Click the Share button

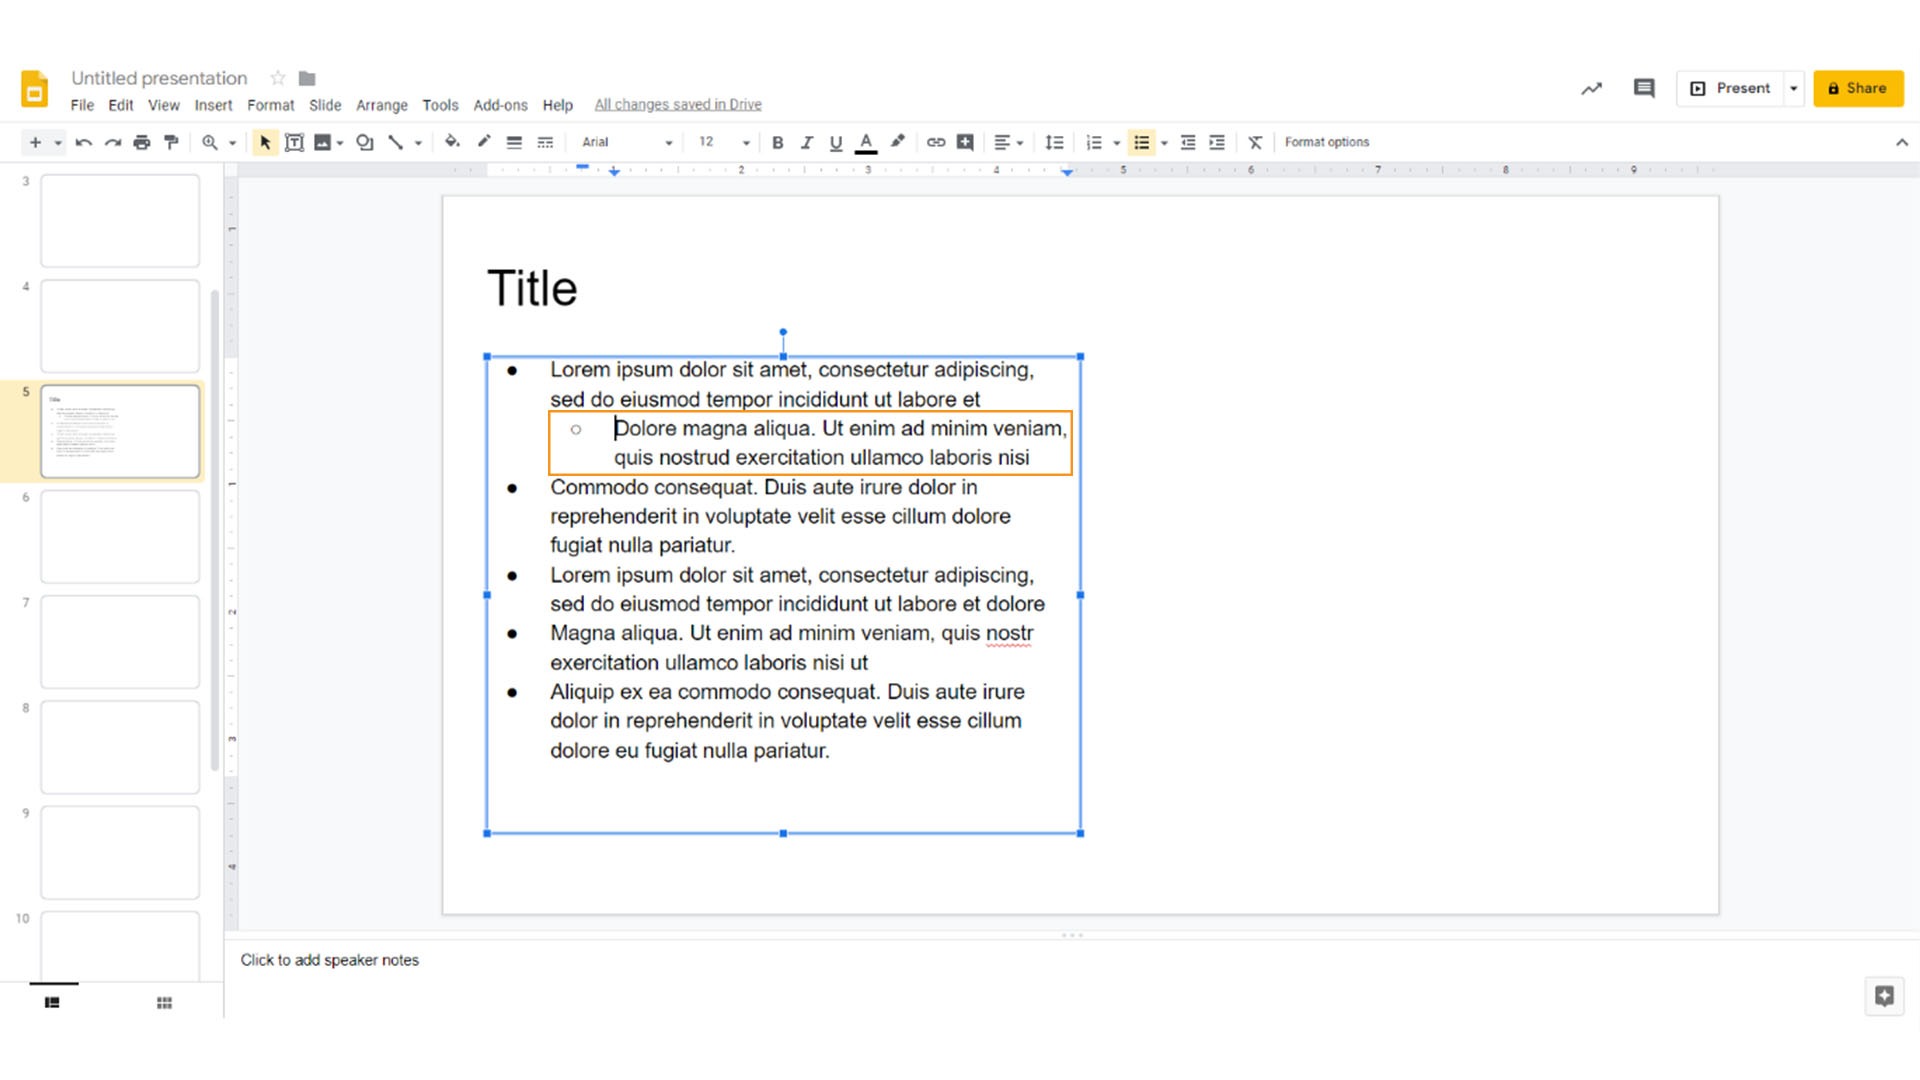[x=1858, y=87]
